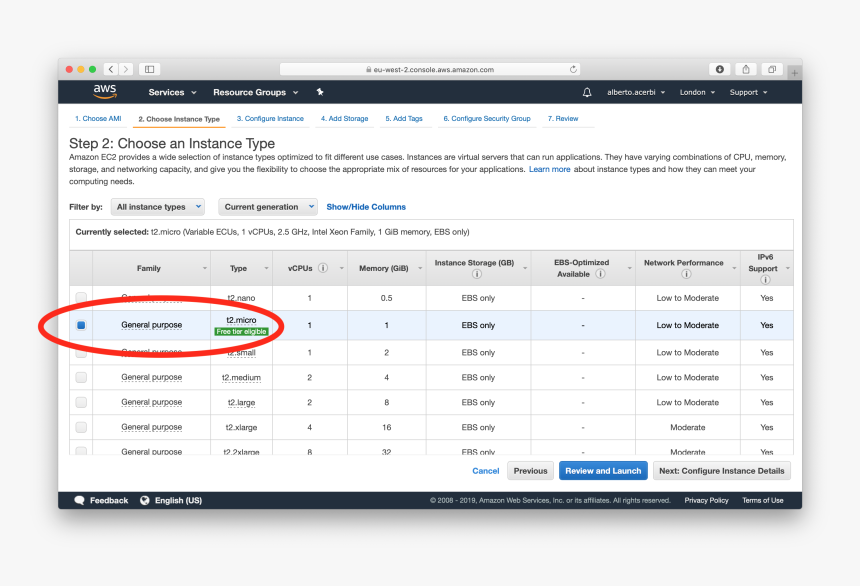Click the Show/Hide Columns link

(x=366, y=207)
